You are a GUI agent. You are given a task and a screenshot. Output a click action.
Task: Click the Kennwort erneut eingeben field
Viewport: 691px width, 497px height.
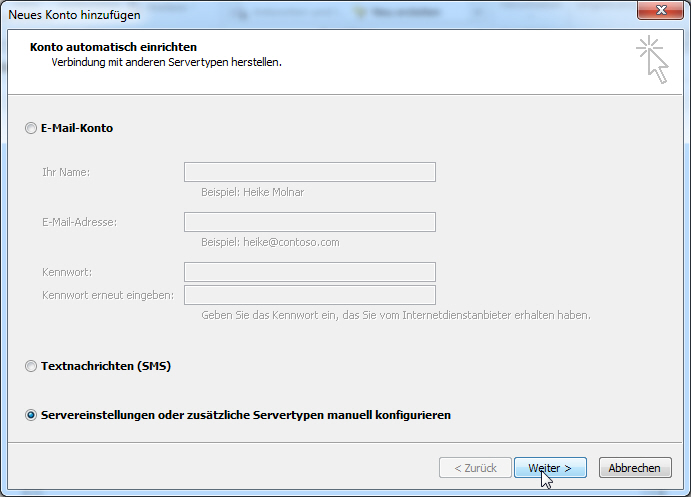tap(310, 295)
